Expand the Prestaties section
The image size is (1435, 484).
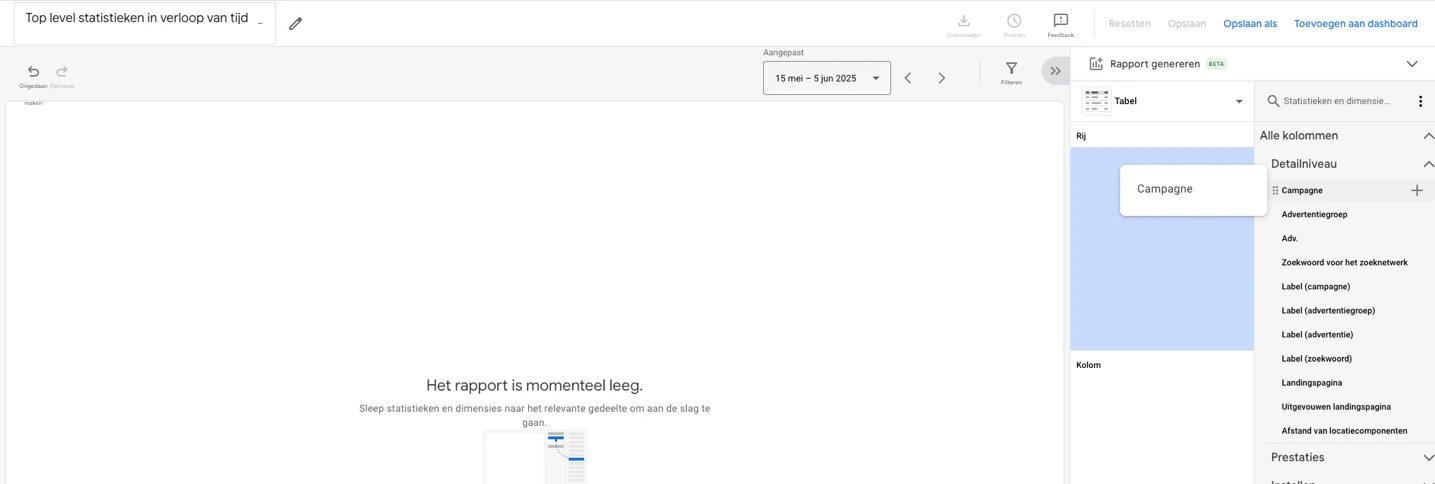(x=1428, y=458)
